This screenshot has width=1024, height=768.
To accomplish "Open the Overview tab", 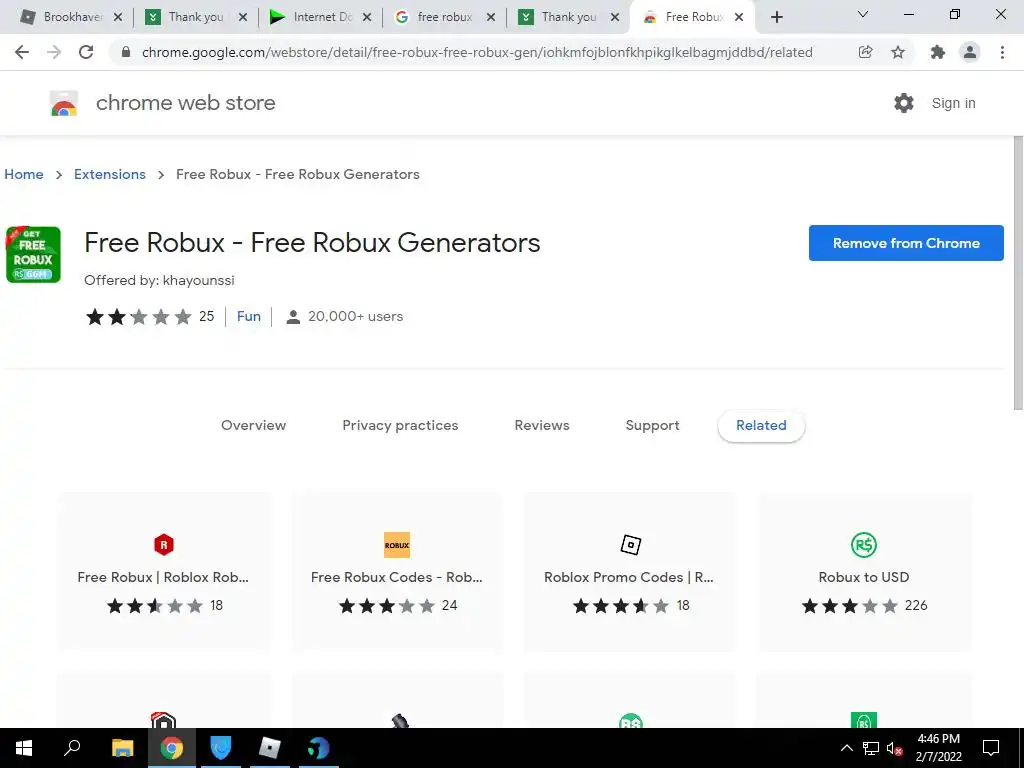I will pyautogui.click(x=253, y=426).
